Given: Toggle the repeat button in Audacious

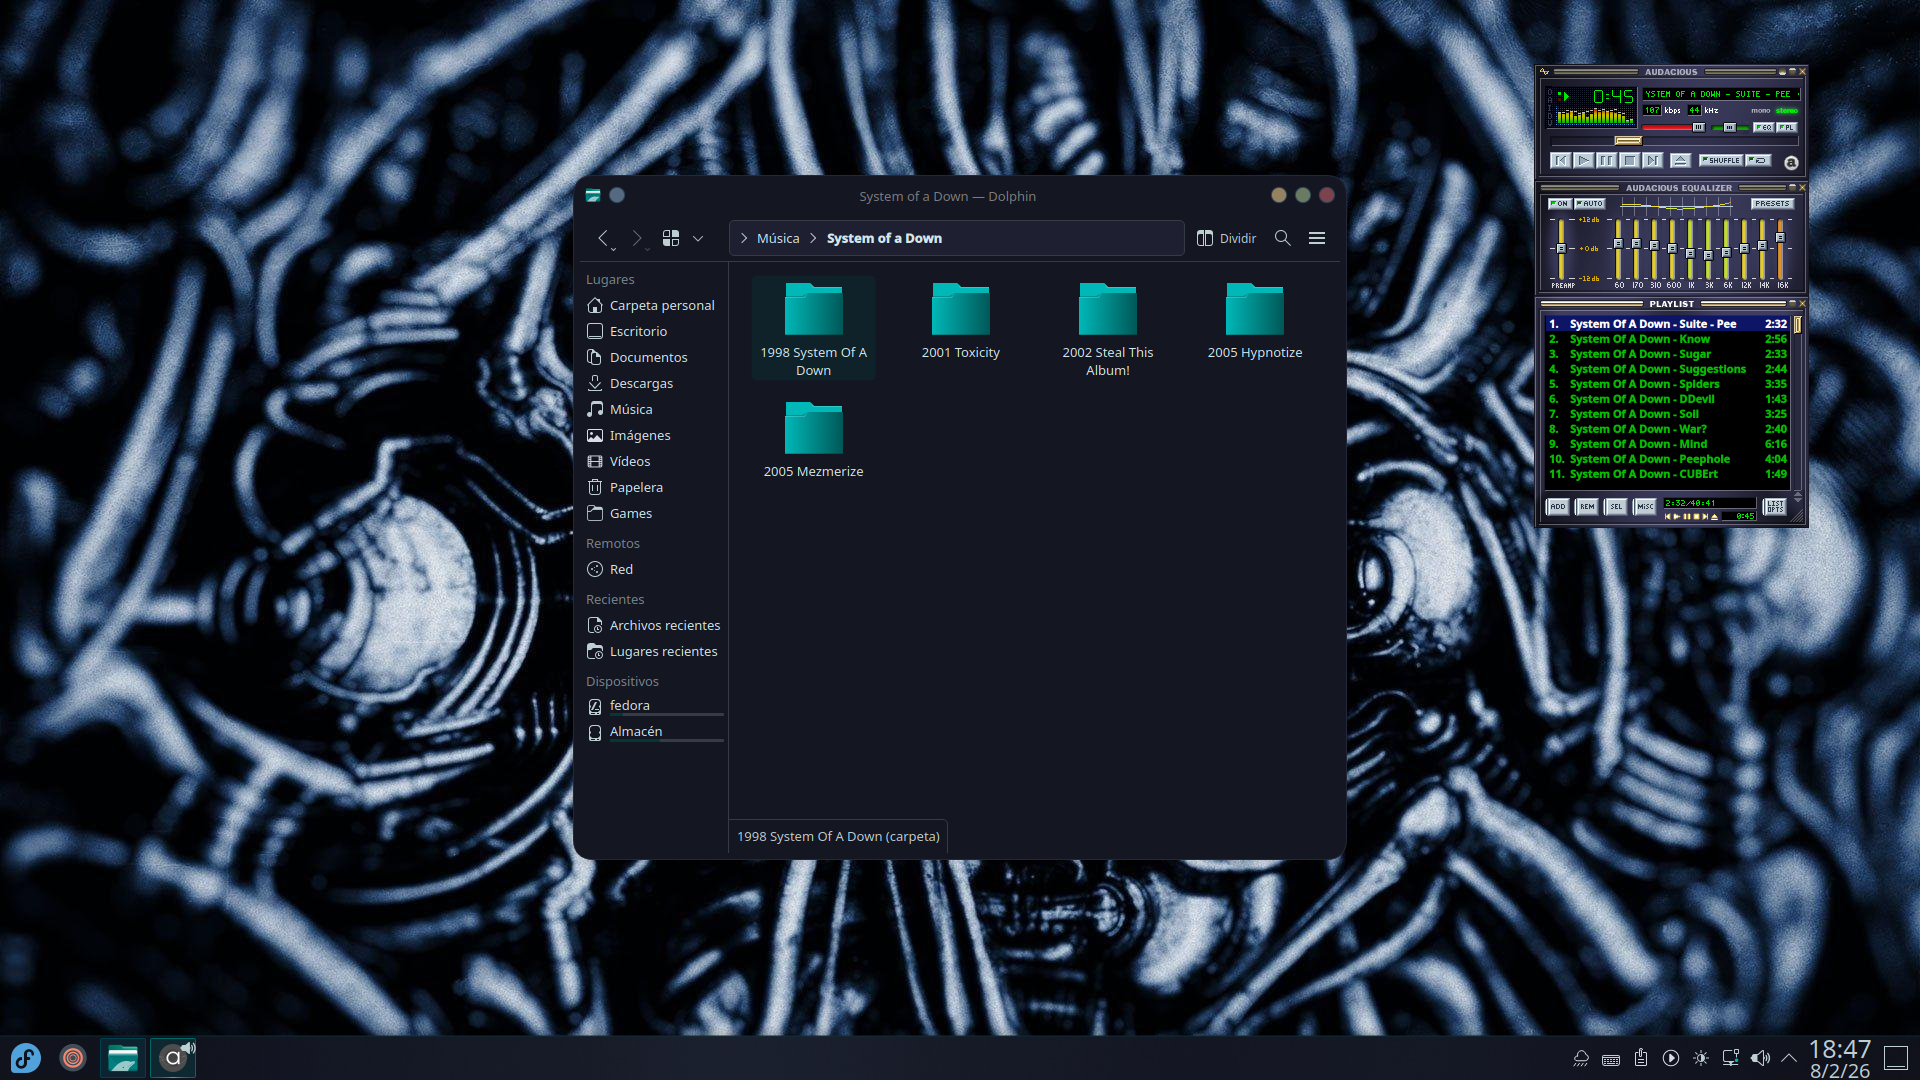Looking at the screenshot, I should [1759, 160].
